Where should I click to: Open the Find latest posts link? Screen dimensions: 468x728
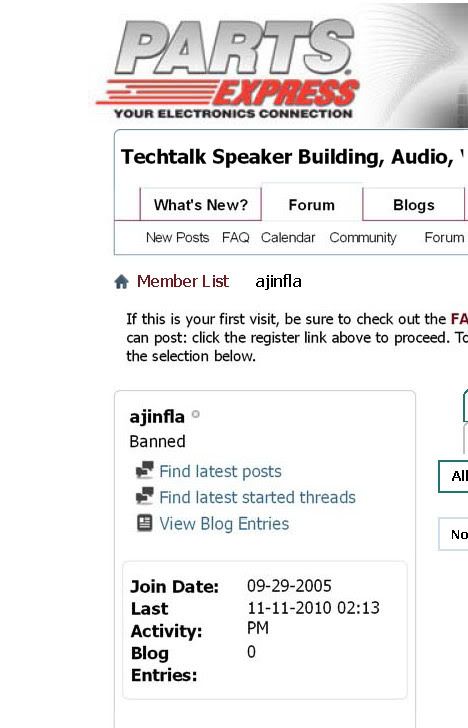[x=220, y=471]
